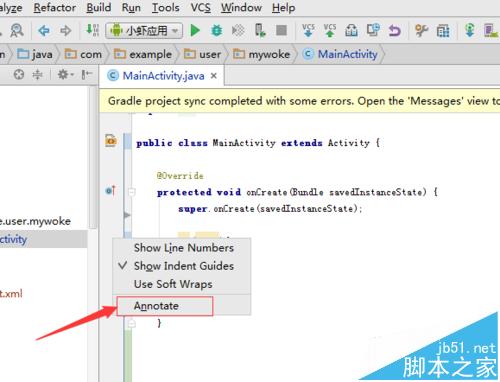Click the fold end marker near closing brace
Viewport: 500px width, 382px height.
click(x=132, y=323)
